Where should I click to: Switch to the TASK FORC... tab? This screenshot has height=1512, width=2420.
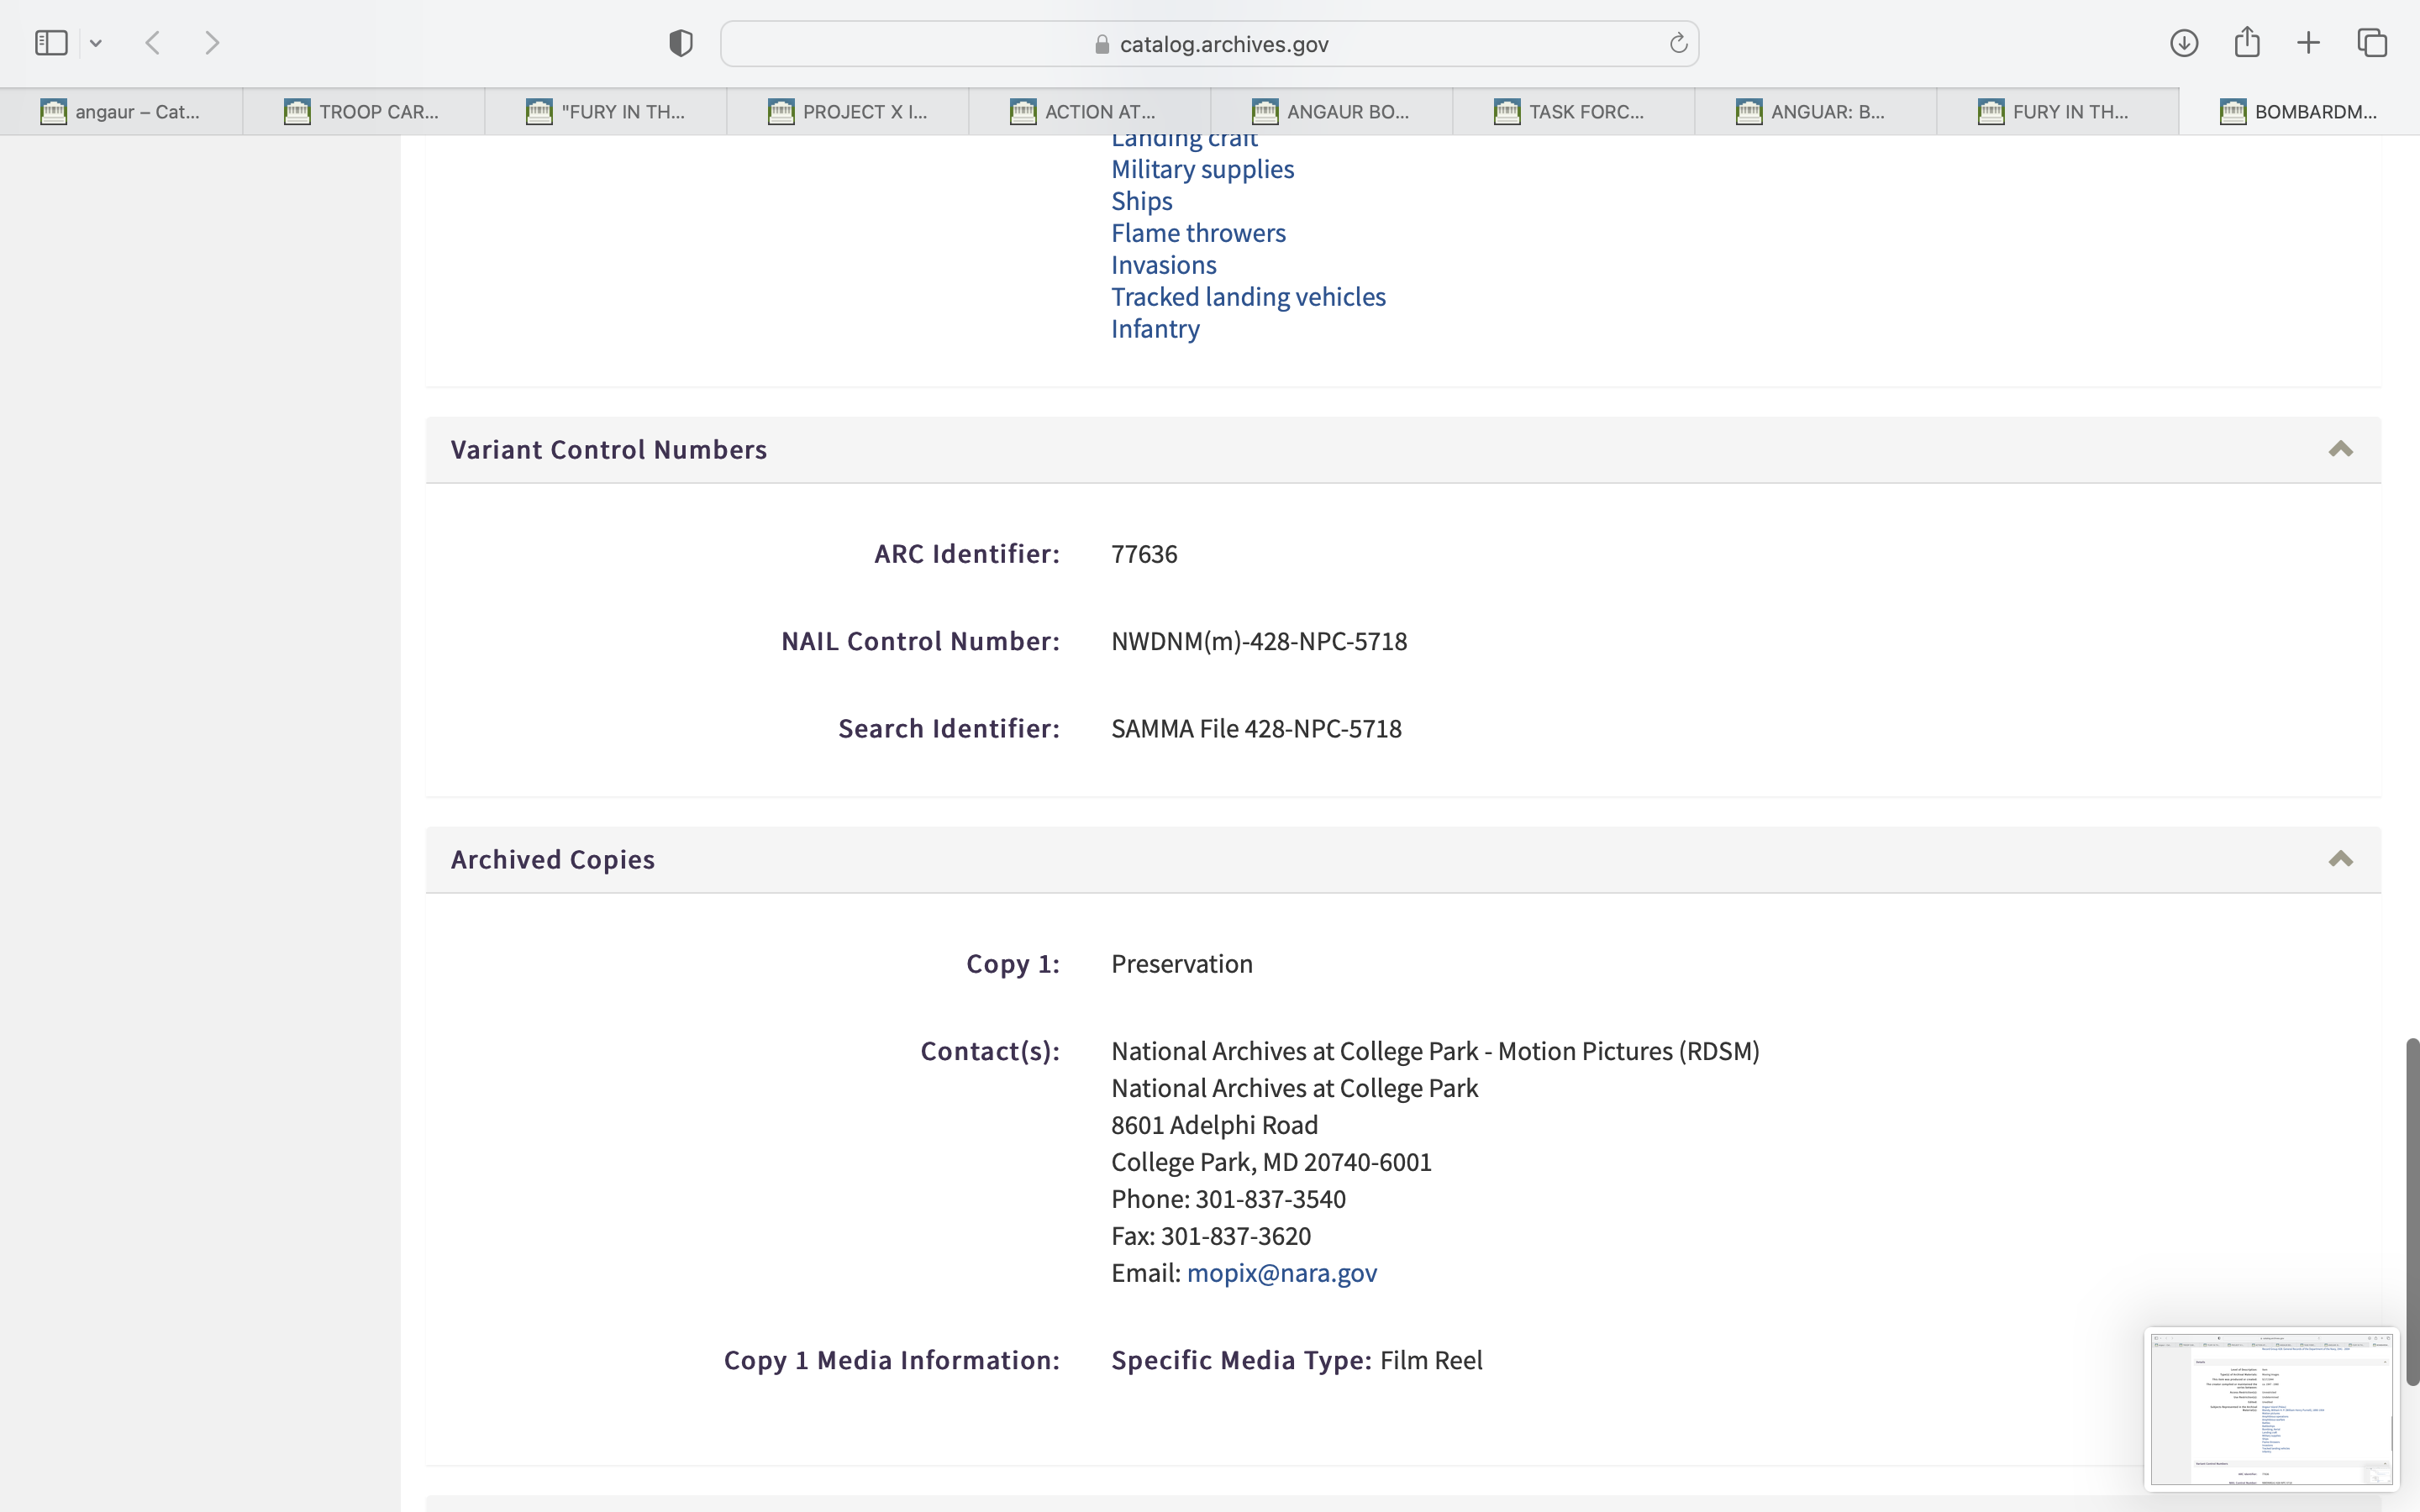pyautogui.click(x=1573, y=112)
